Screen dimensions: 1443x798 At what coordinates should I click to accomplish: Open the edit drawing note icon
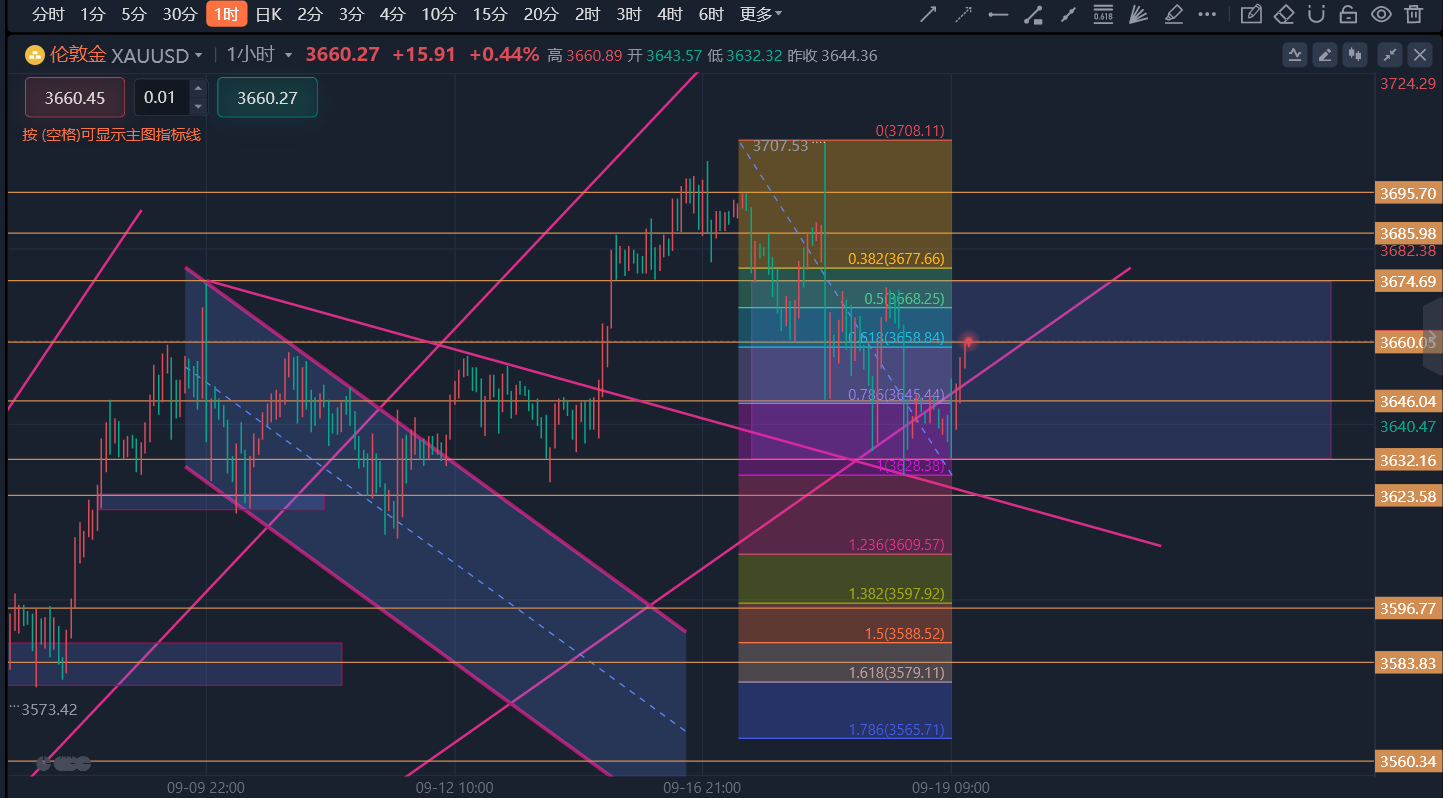(x=1250, y=14)
